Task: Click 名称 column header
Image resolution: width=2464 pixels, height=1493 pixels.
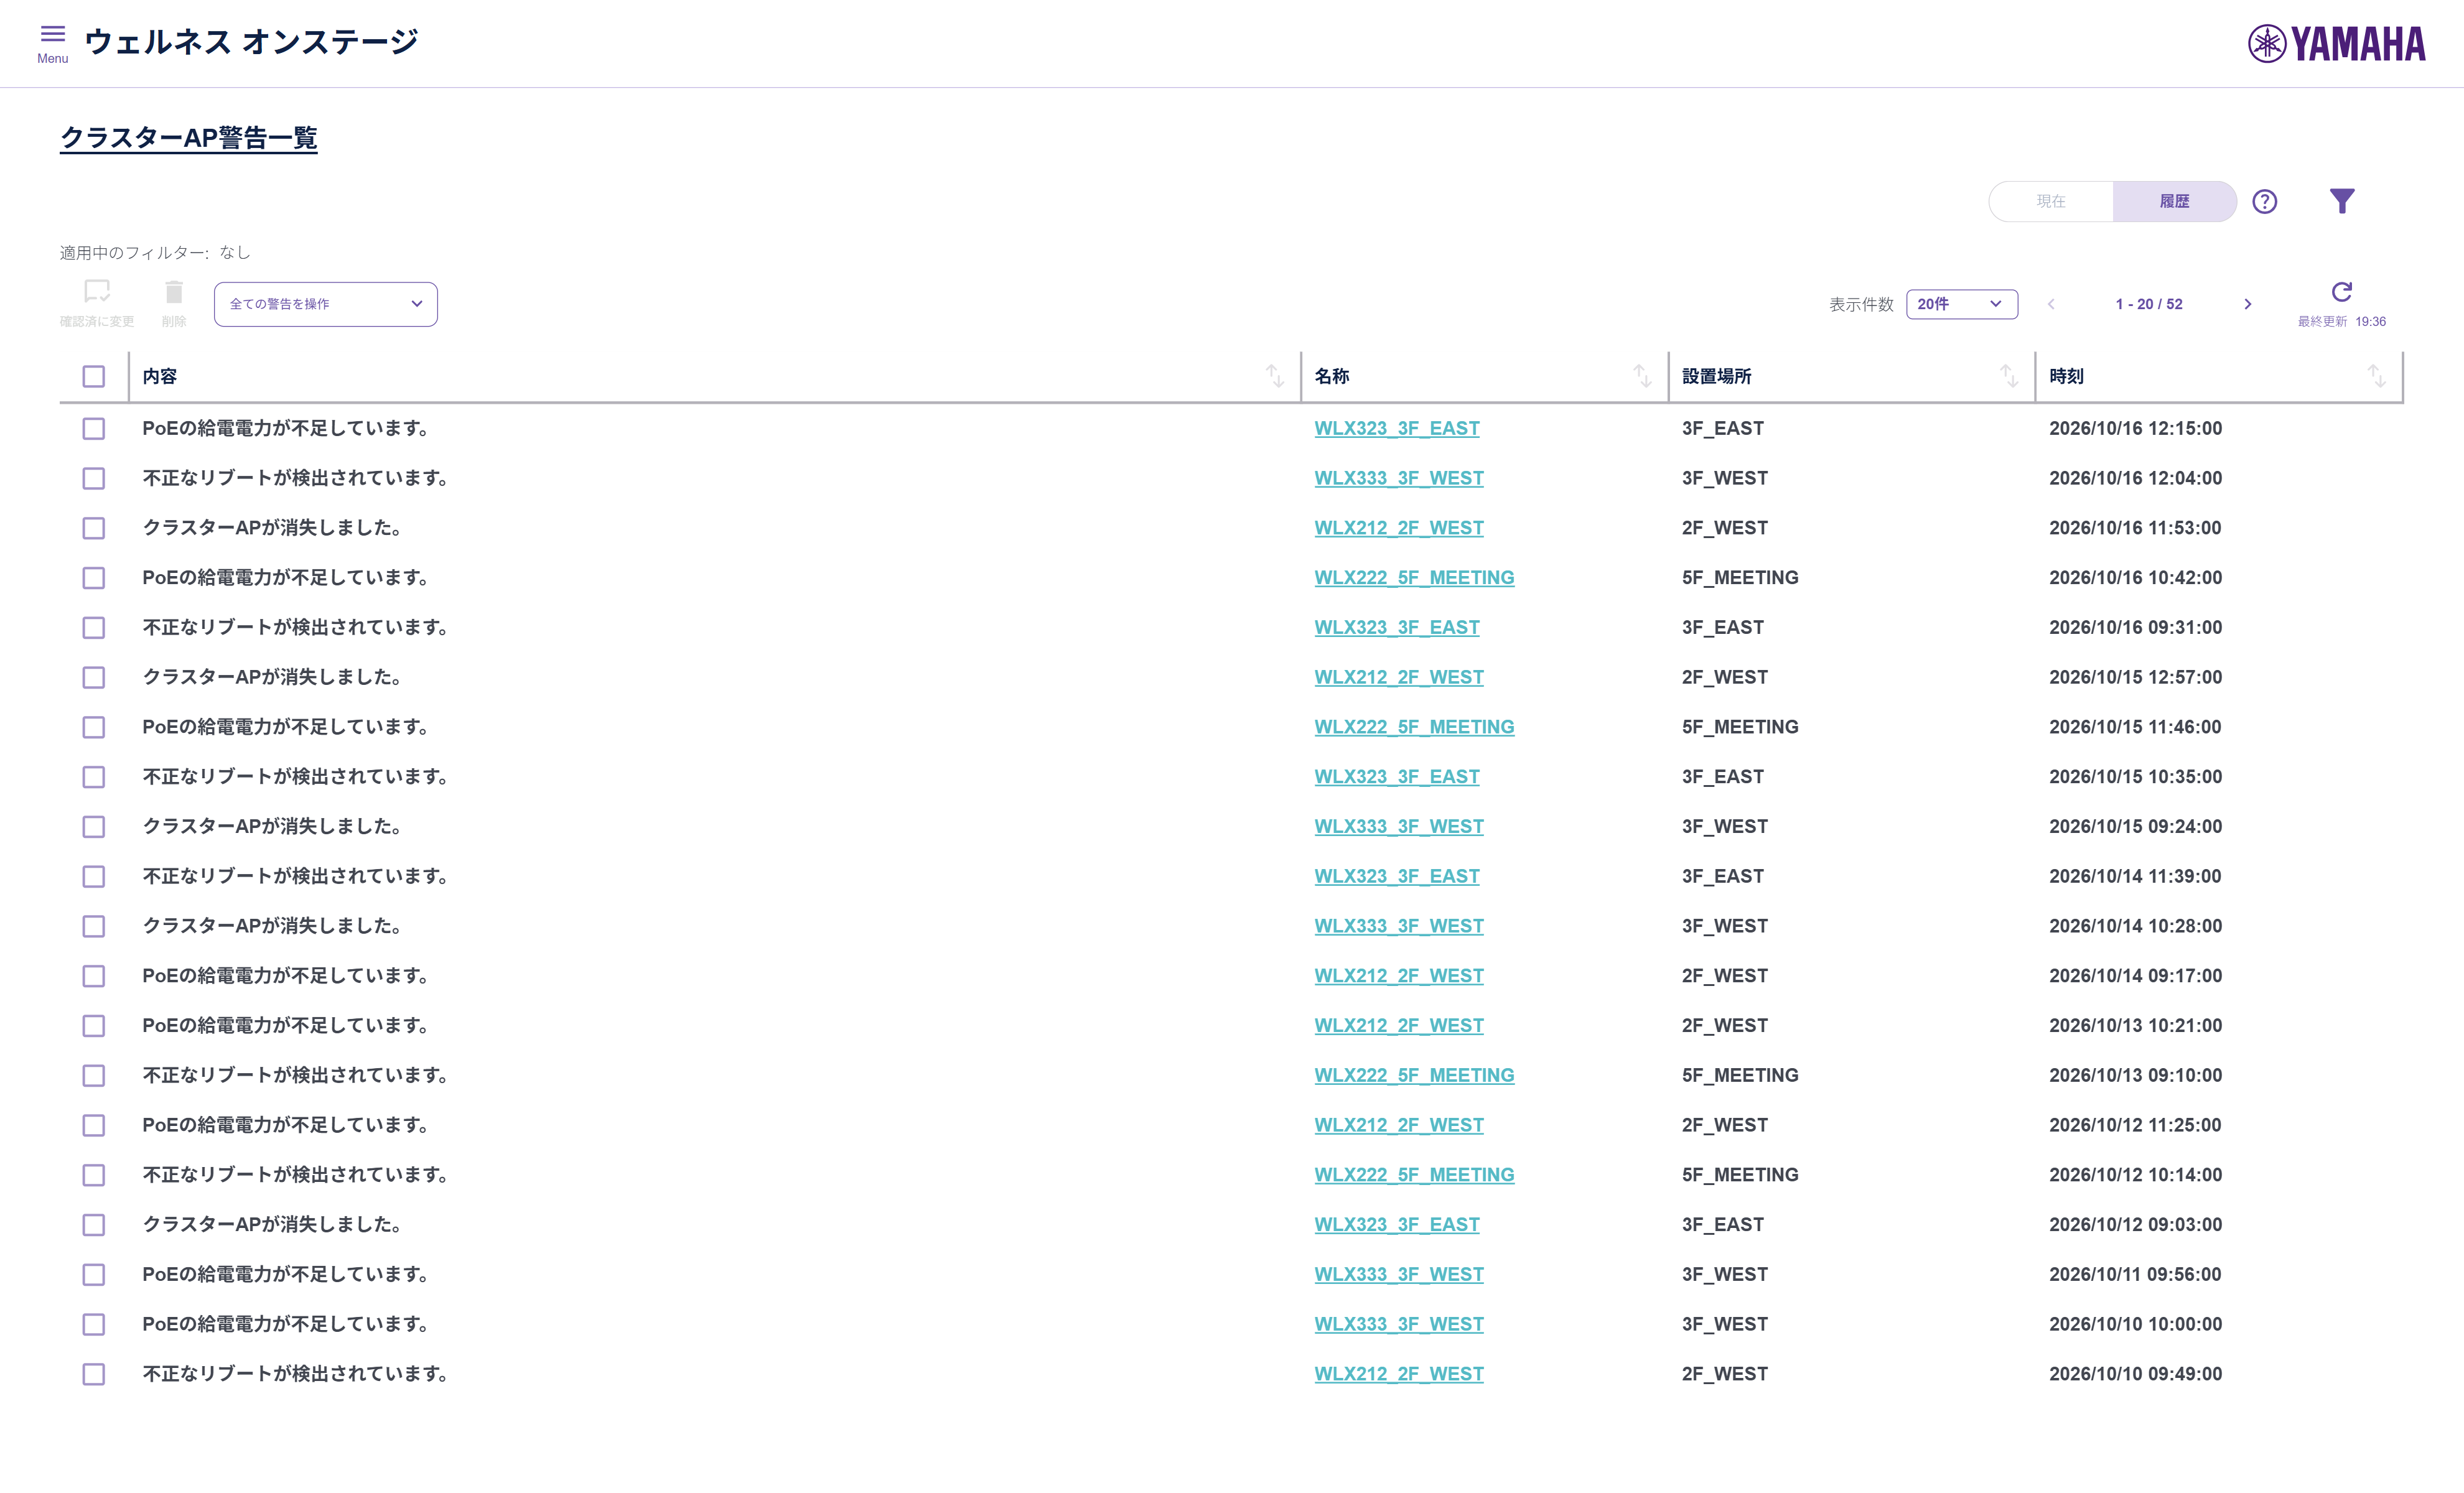Action: tap(1331, 376)
